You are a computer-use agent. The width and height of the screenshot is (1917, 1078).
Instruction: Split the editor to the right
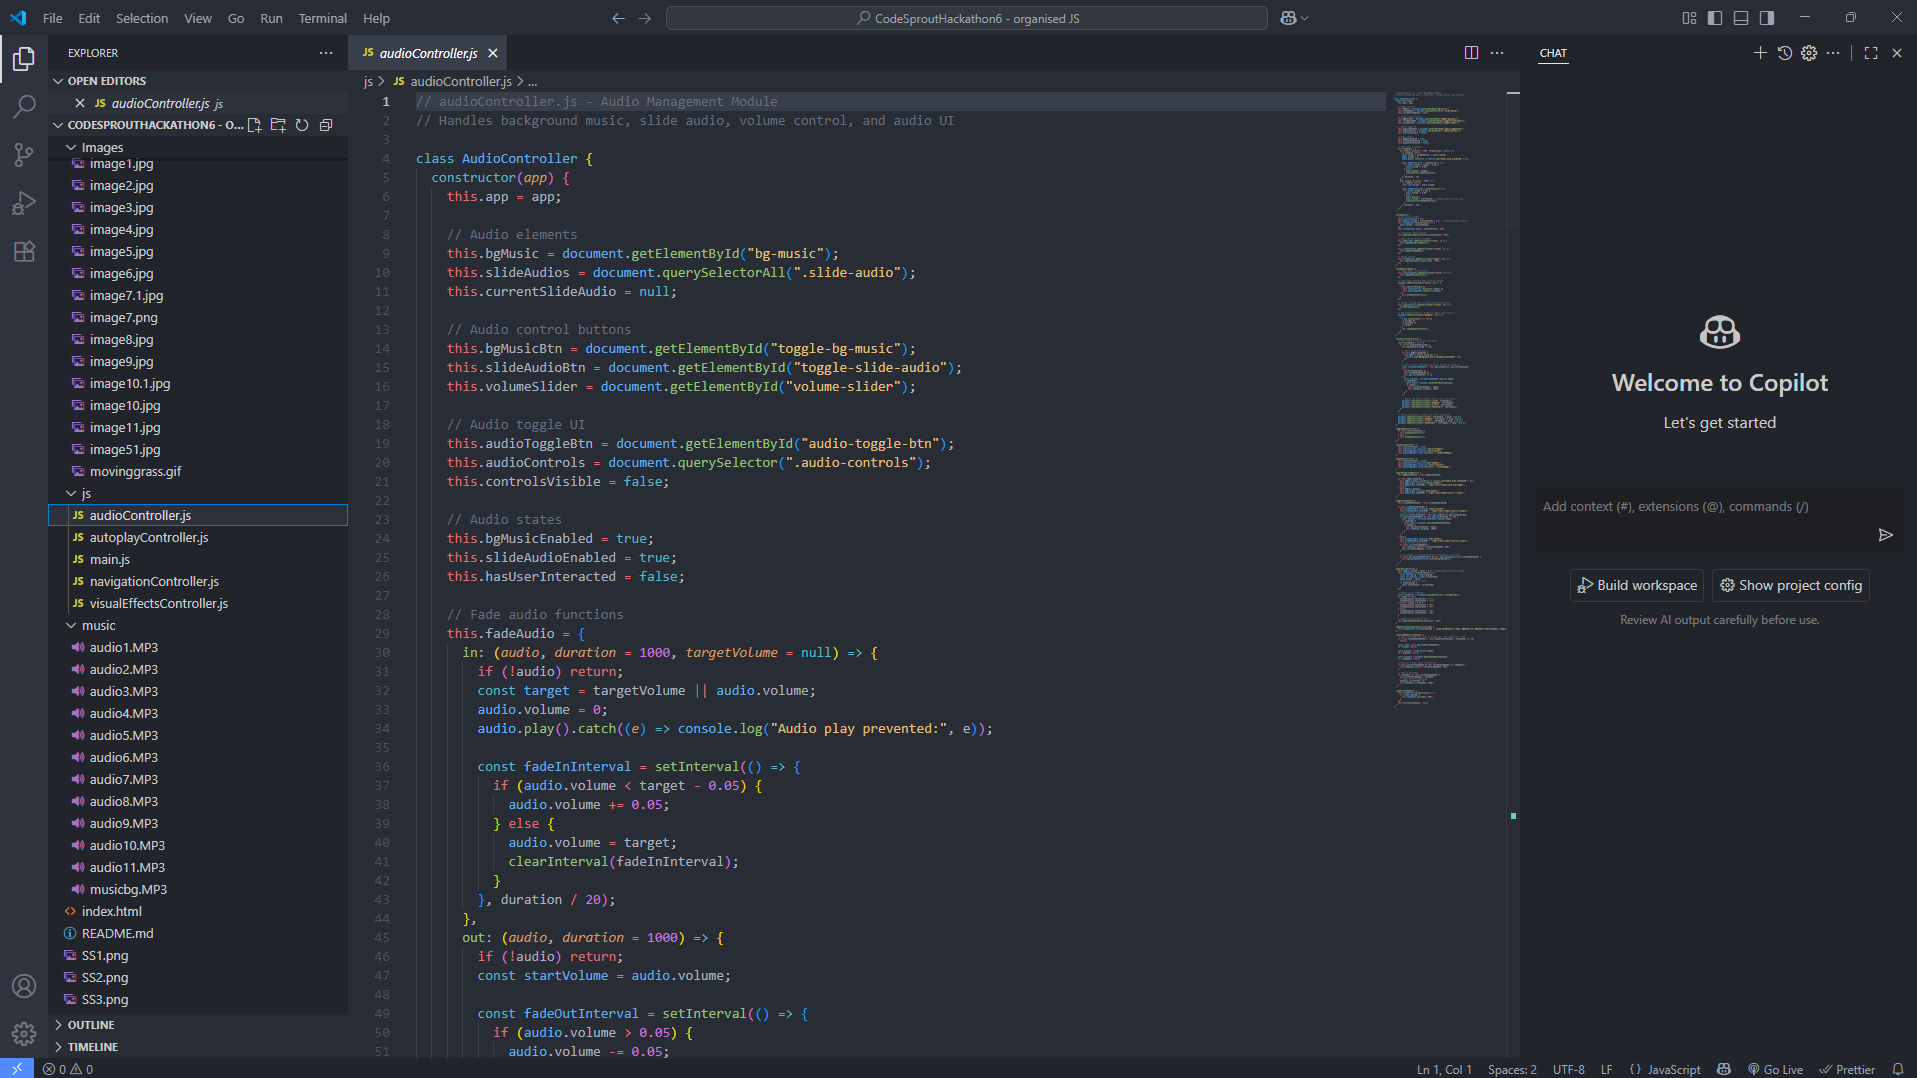coord(1471,53)
